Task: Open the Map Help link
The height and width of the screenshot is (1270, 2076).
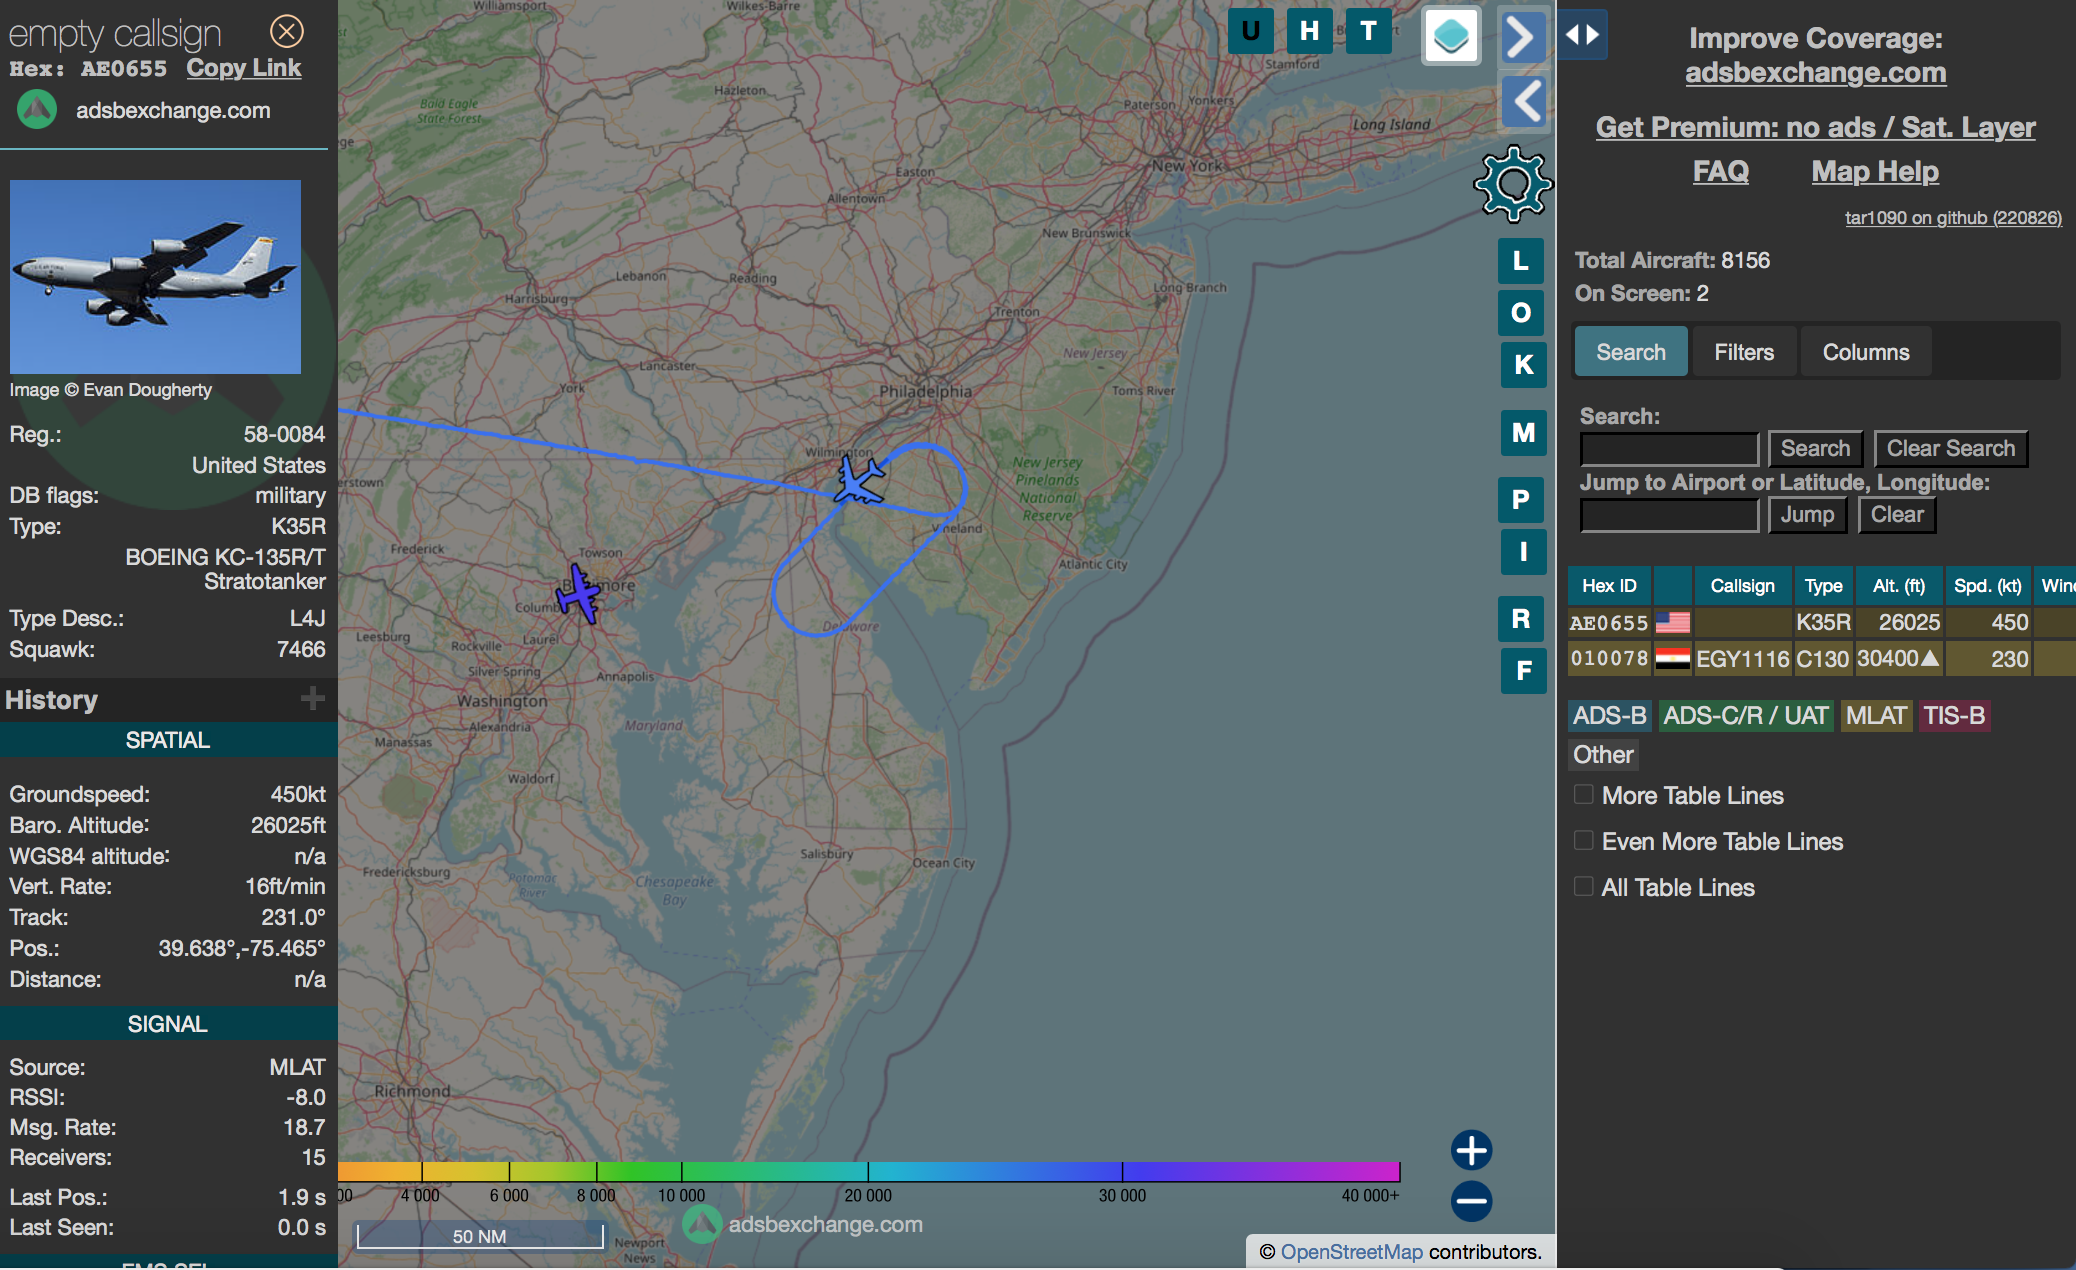Action: [1875, 172]
